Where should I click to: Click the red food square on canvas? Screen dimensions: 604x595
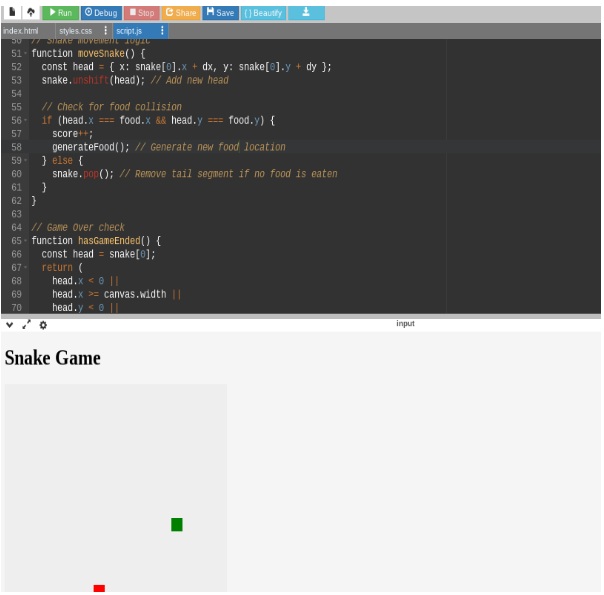click(x=99, y=588)
